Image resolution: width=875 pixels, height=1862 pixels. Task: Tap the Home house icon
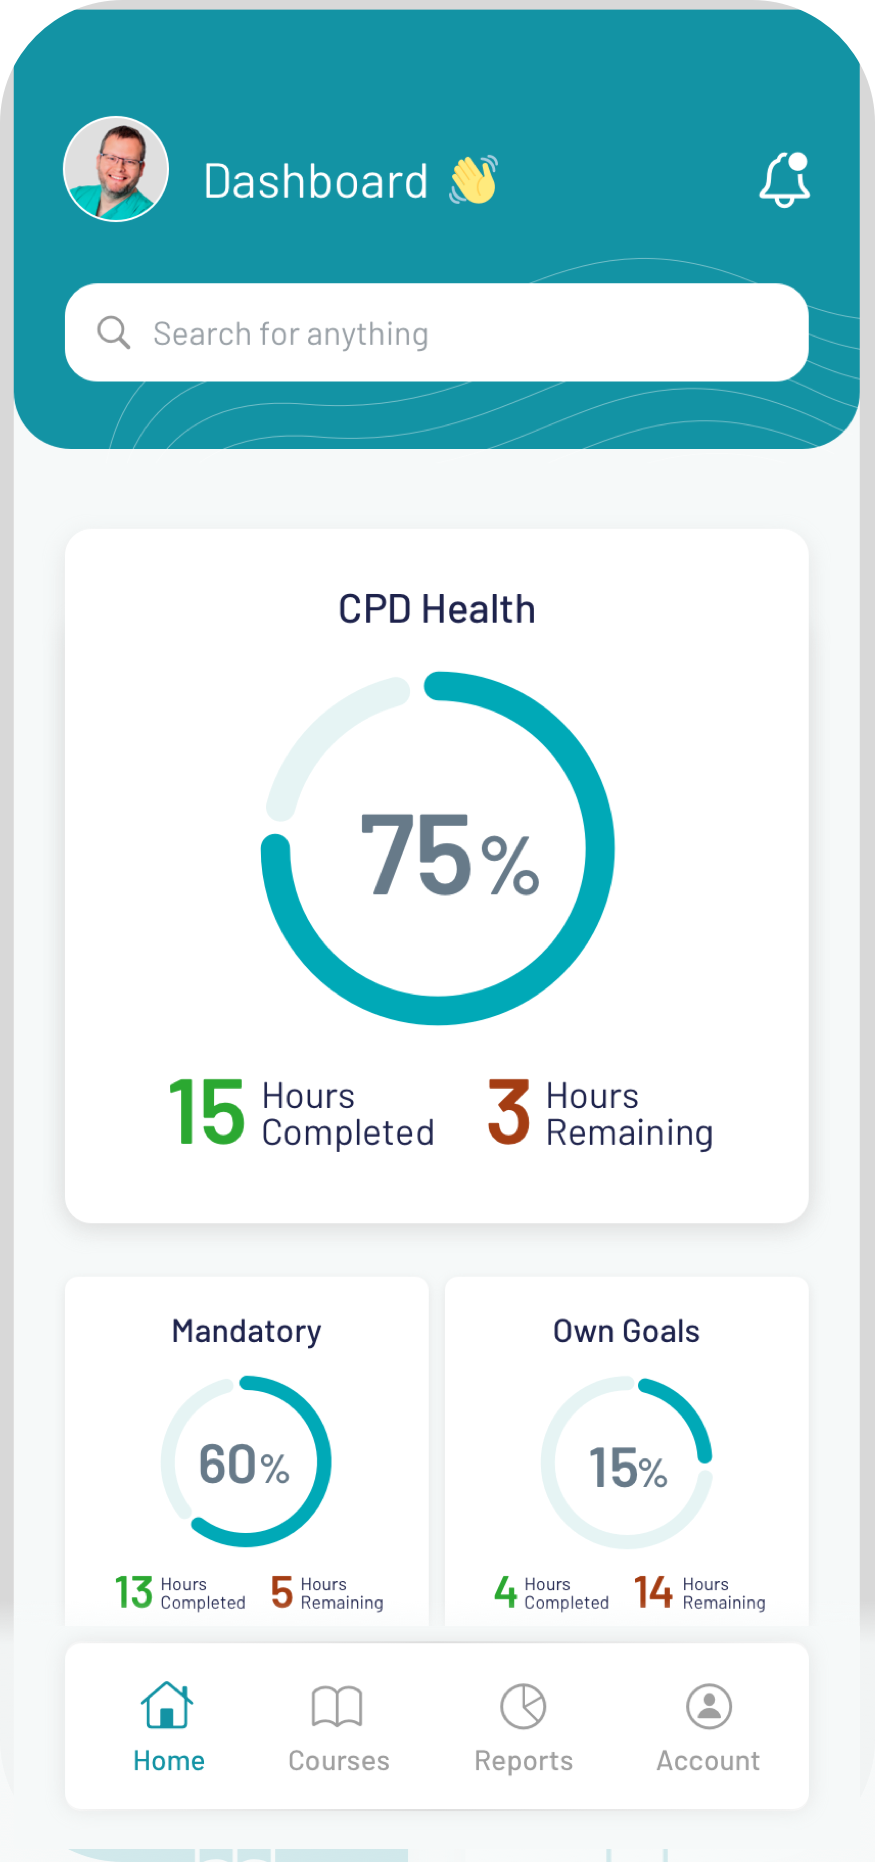coord(167,1705)
